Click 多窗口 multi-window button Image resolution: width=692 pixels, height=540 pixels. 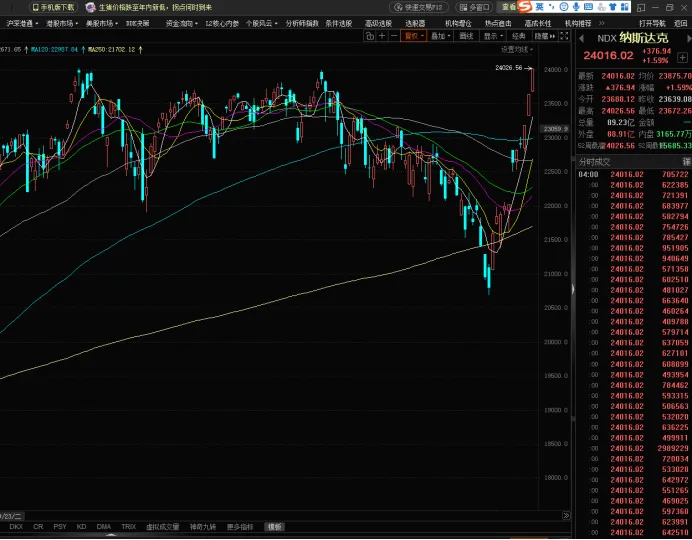474,7
